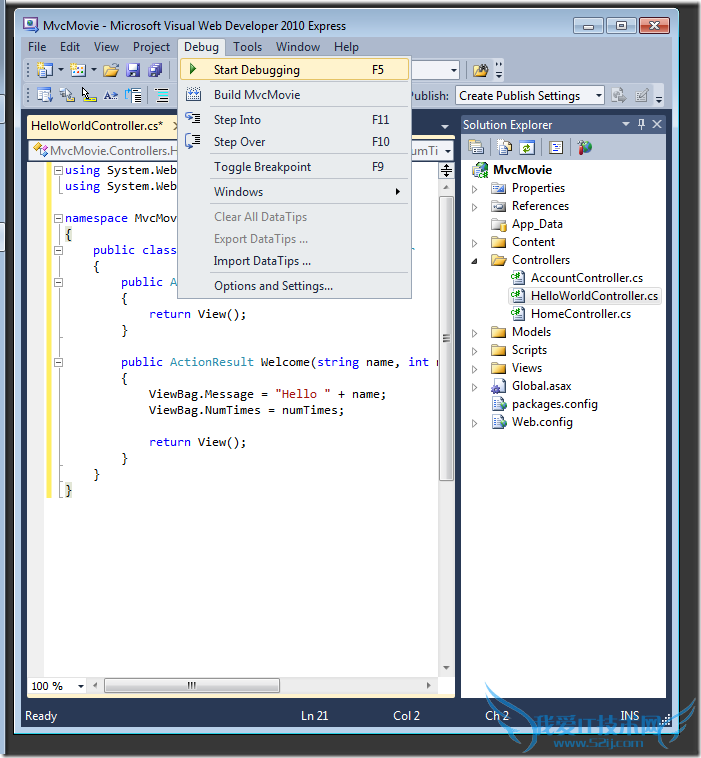The image size is (701, 758).
Task: Open the ASP.NET Configuration tool icon
Action: tap(585, 147)
